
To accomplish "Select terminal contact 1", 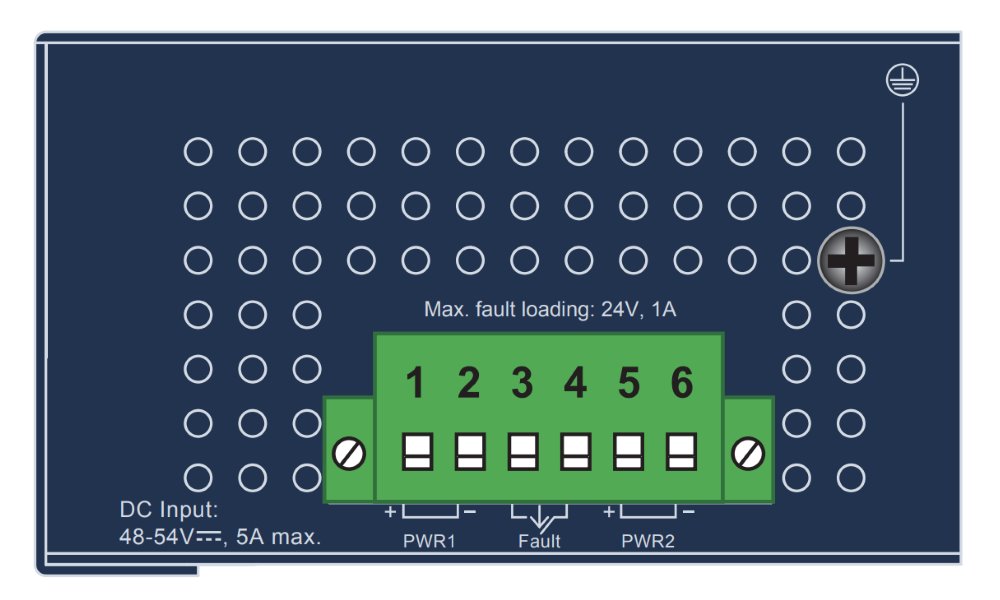I will pyautogui.click(x=418, y=450).
